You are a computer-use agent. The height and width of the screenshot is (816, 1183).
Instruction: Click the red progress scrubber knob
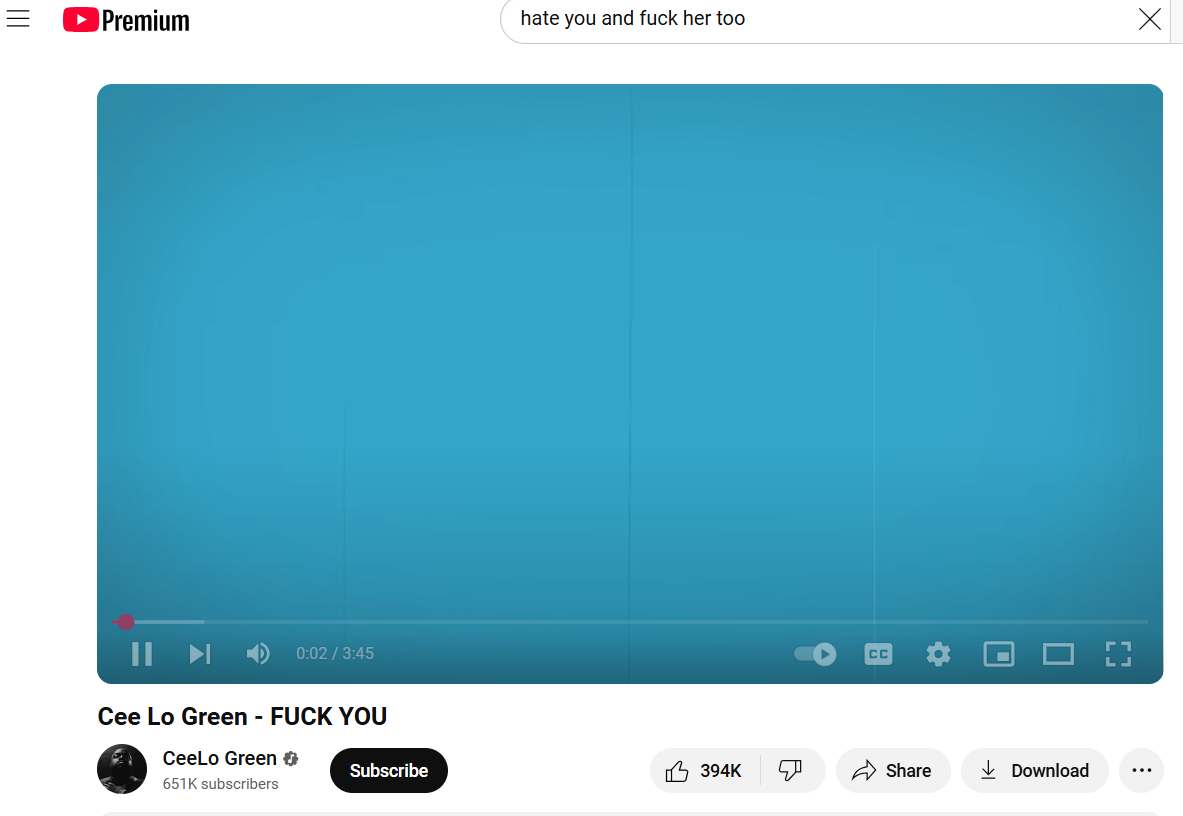[125, 622]
